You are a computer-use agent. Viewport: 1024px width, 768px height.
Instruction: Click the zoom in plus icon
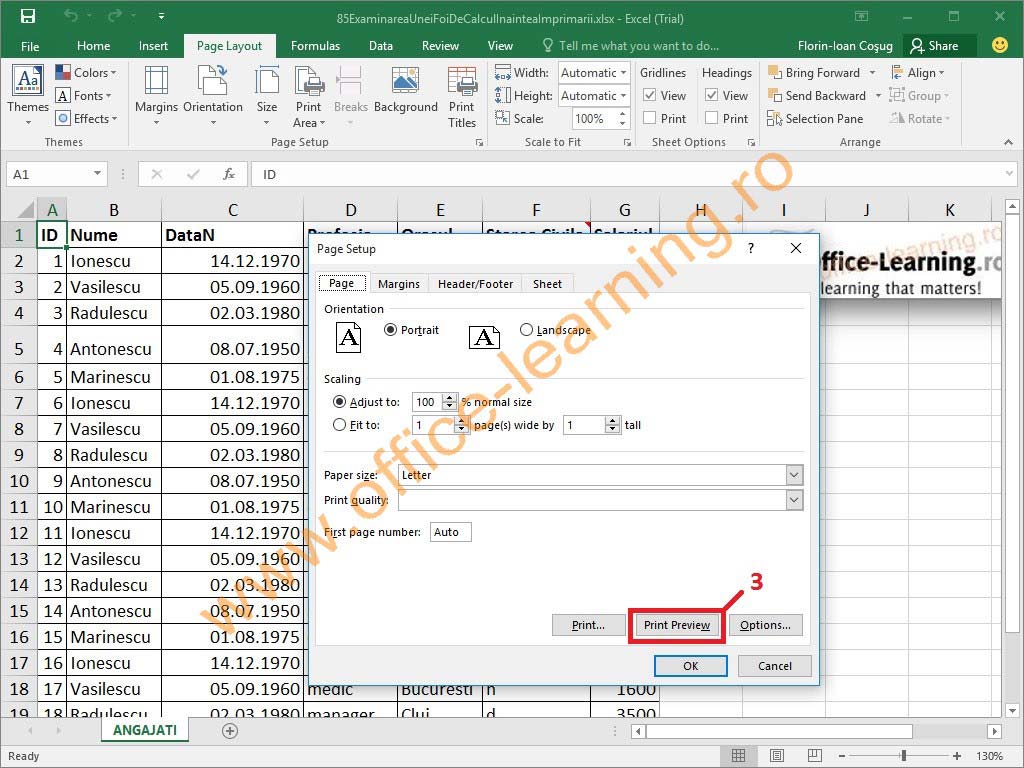pyautogui.click(x=957, y=756)
